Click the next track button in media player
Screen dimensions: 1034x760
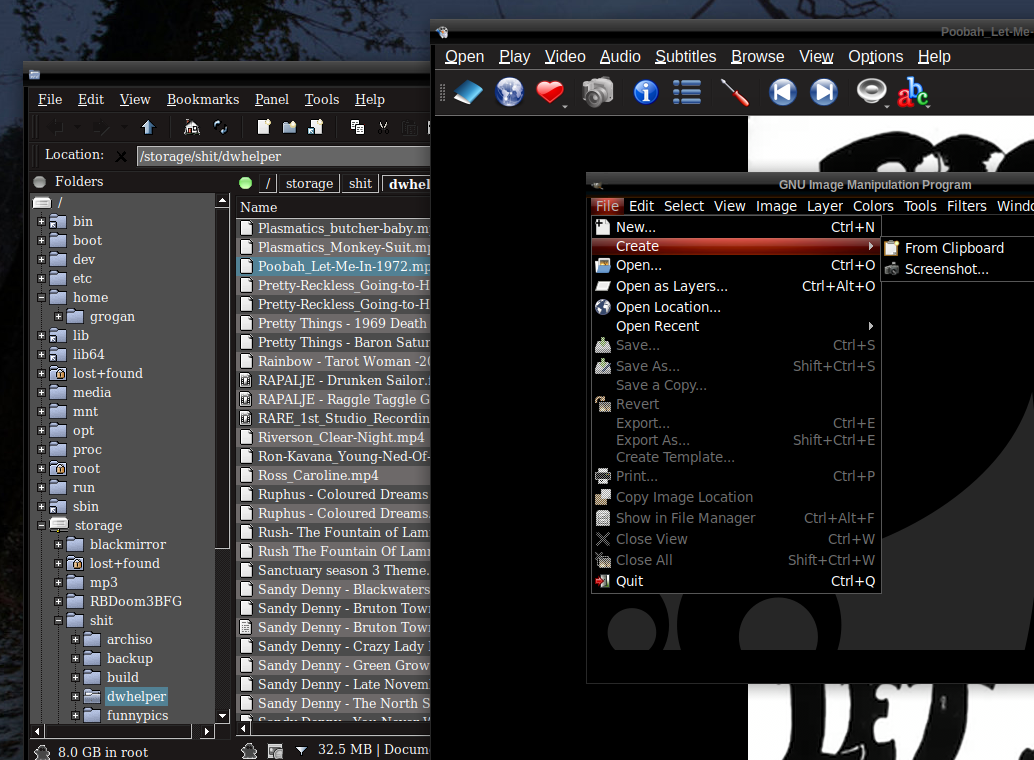(824, 92)
